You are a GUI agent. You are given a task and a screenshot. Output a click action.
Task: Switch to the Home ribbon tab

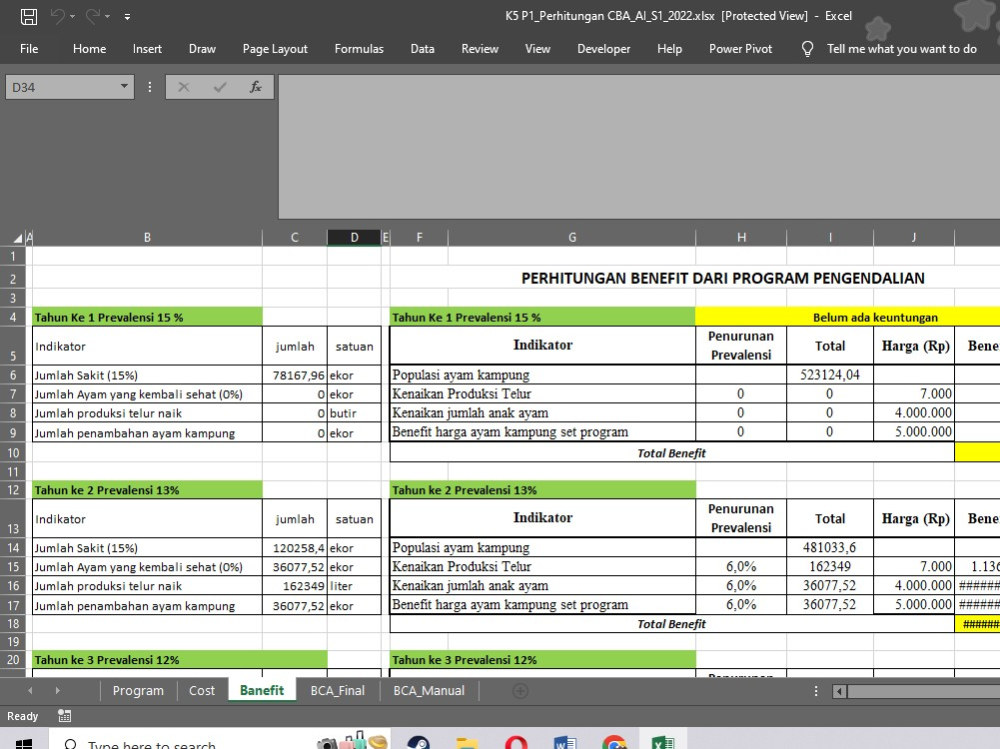tap(89, 48)
